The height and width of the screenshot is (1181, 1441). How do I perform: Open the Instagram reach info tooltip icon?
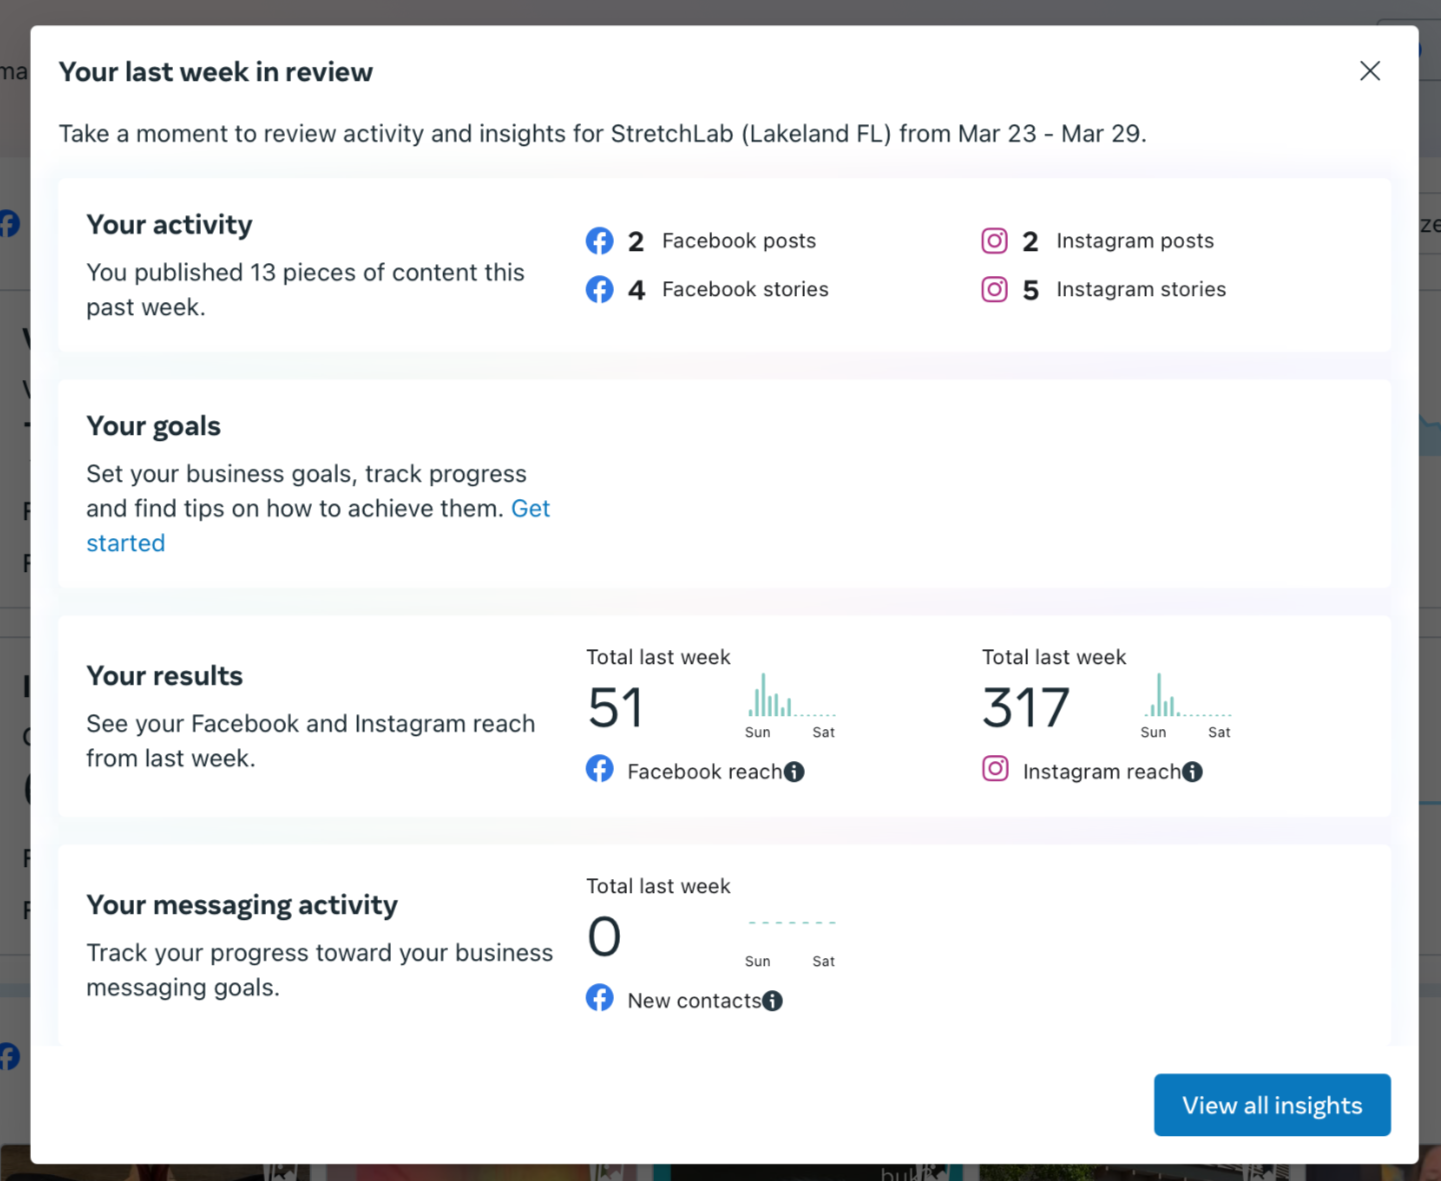pos(1192,772)
